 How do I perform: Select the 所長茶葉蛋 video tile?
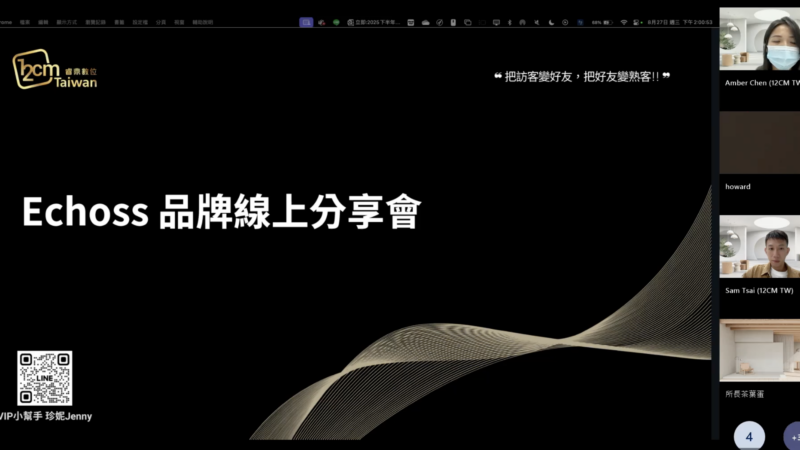point(760,351)
